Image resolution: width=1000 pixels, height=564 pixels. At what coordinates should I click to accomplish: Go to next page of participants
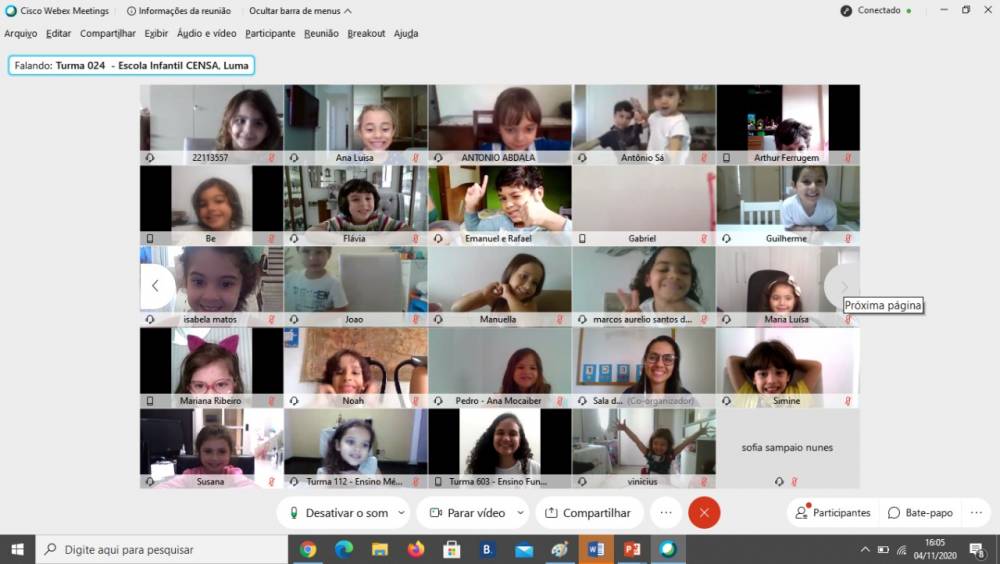[843, 286]
